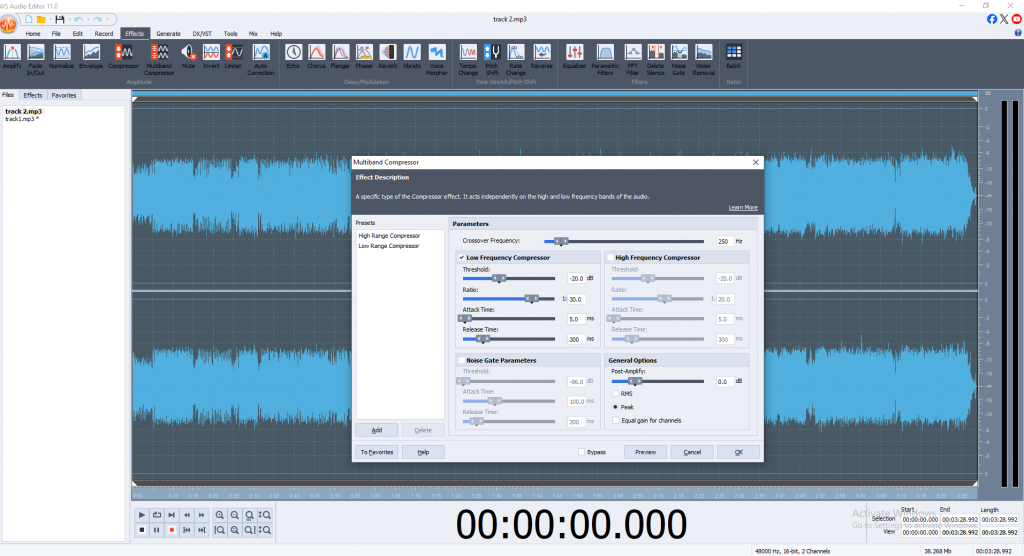The height and width of the screenshot is (556, 1024).
Task: Click the Post-Amplify dB value field
Action: [725, 381]
